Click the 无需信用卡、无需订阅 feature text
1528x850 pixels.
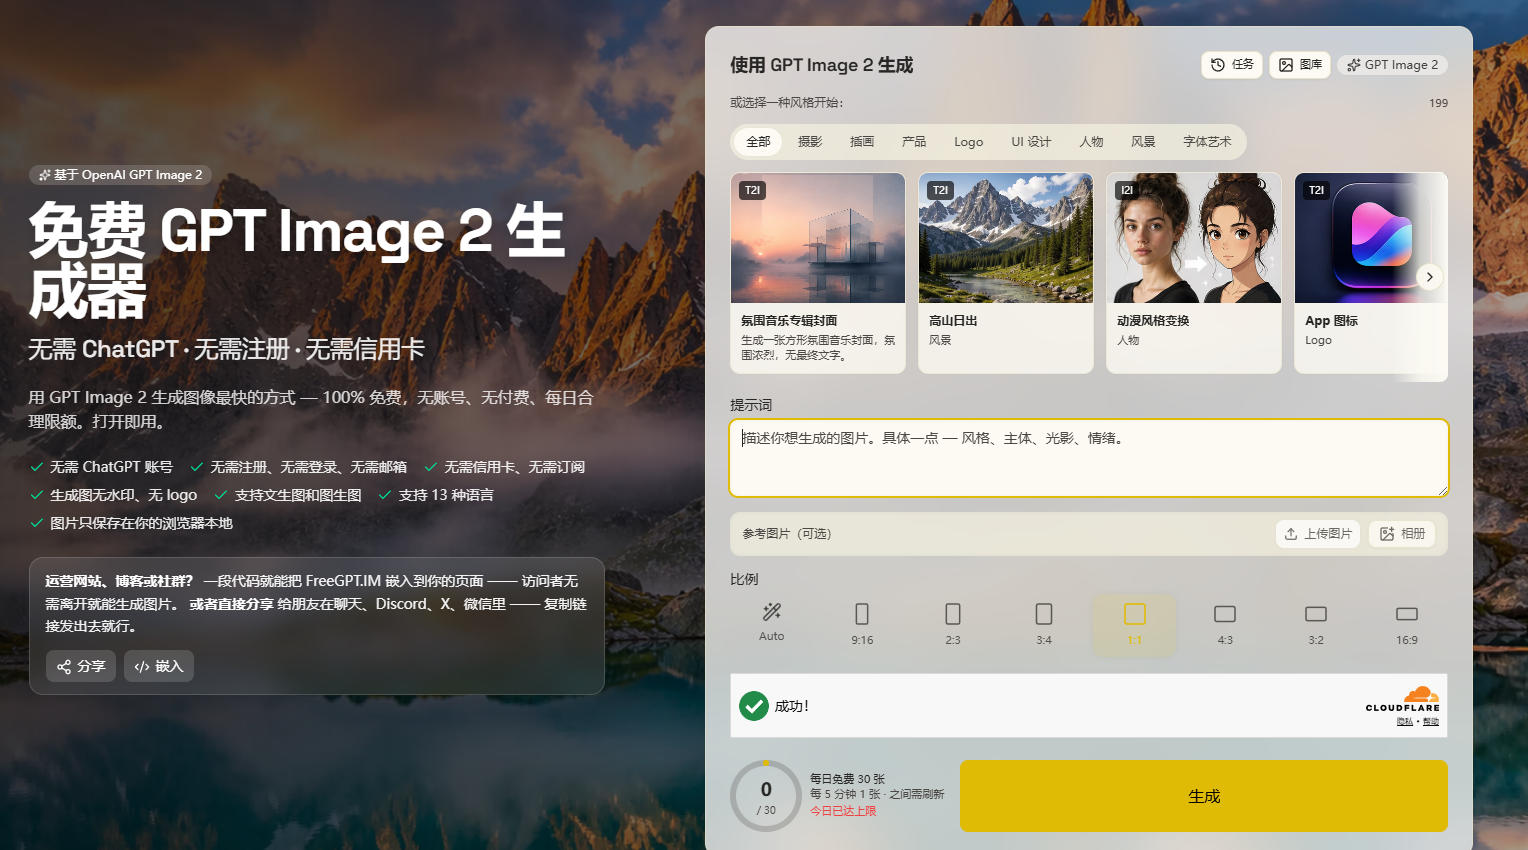coord(514,467)
